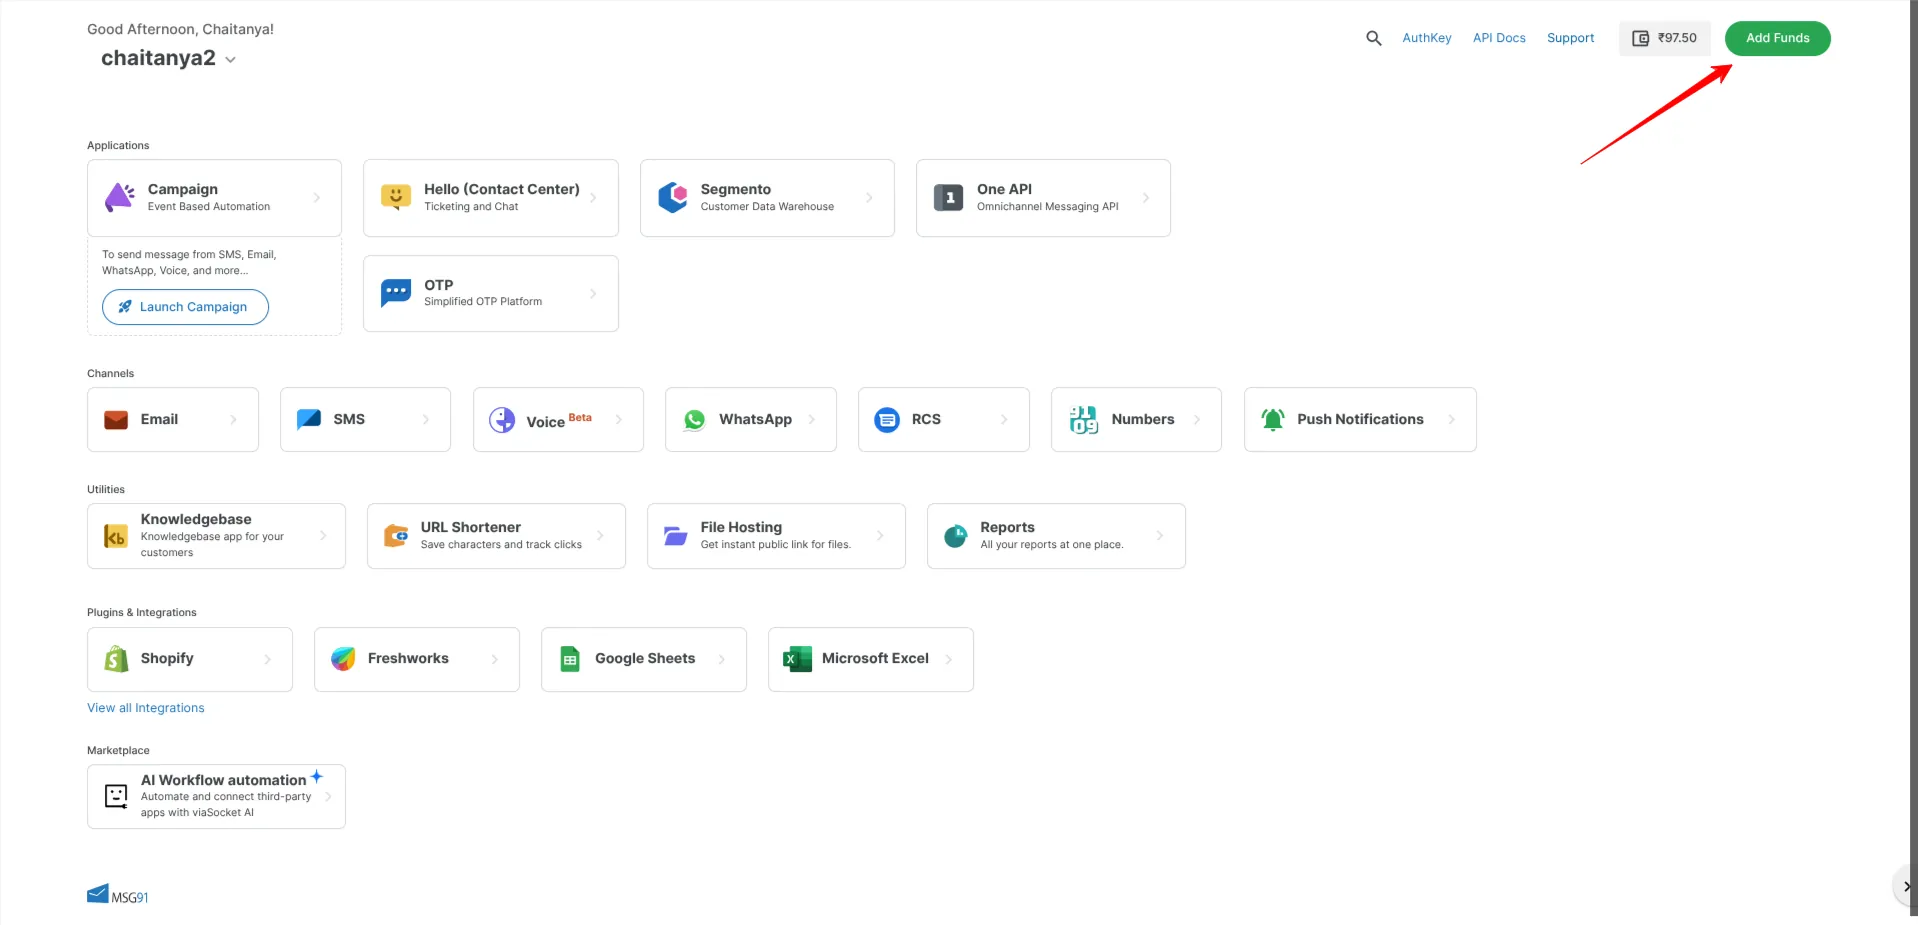Expand the File Hosting card chevron
The image size is (1918, 925).
tap(880, 536)
